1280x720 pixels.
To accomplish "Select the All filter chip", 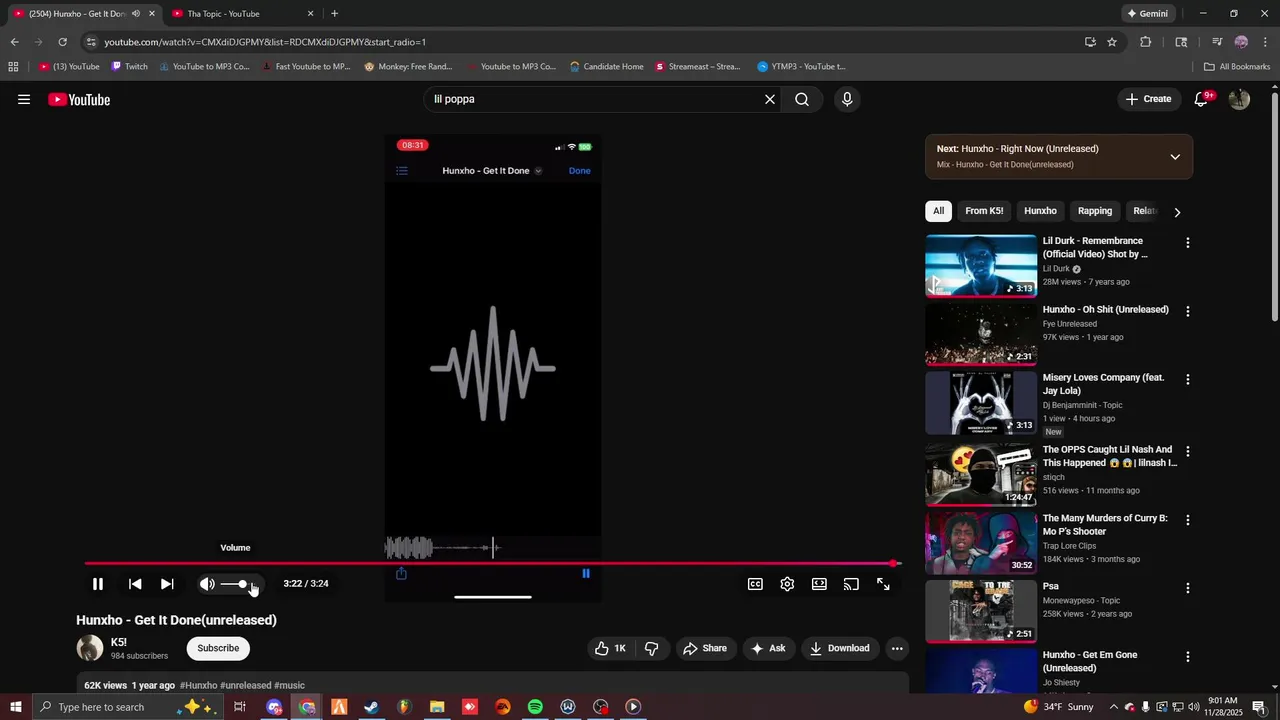I will 938,211.
